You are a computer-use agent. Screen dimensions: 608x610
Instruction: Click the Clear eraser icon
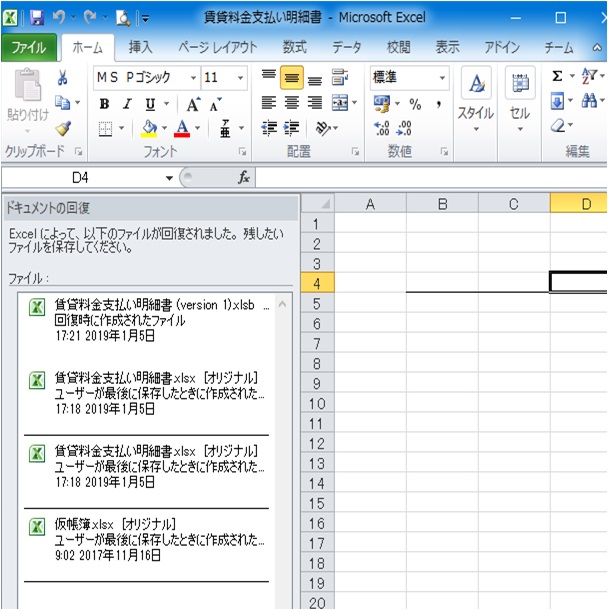[558, 125]
